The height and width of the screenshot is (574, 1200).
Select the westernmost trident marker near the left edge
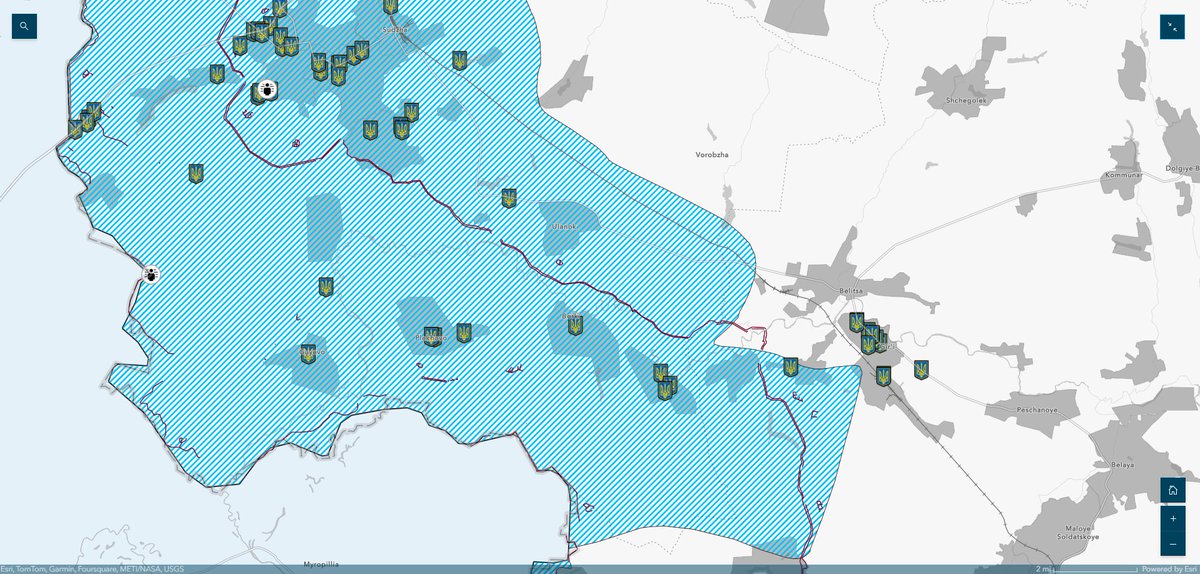[75, 129]
